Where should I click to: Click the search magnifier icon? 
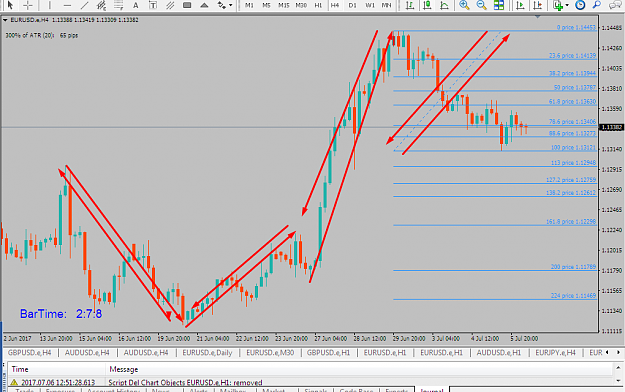click(597, 5)
